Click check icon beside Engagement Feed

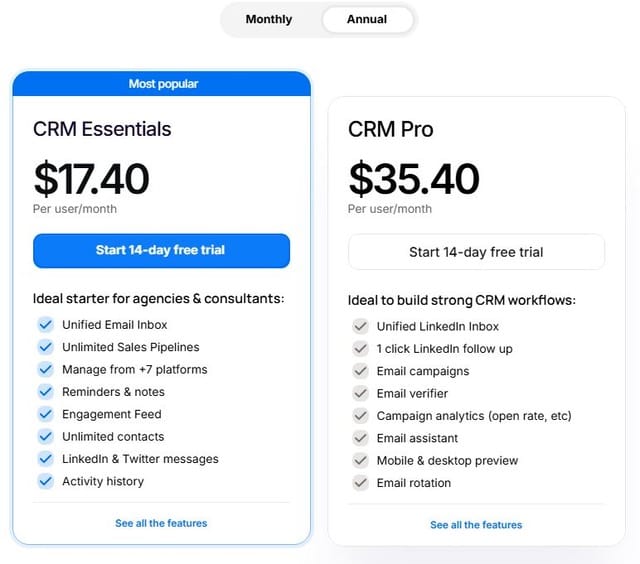tap(45, 414)
